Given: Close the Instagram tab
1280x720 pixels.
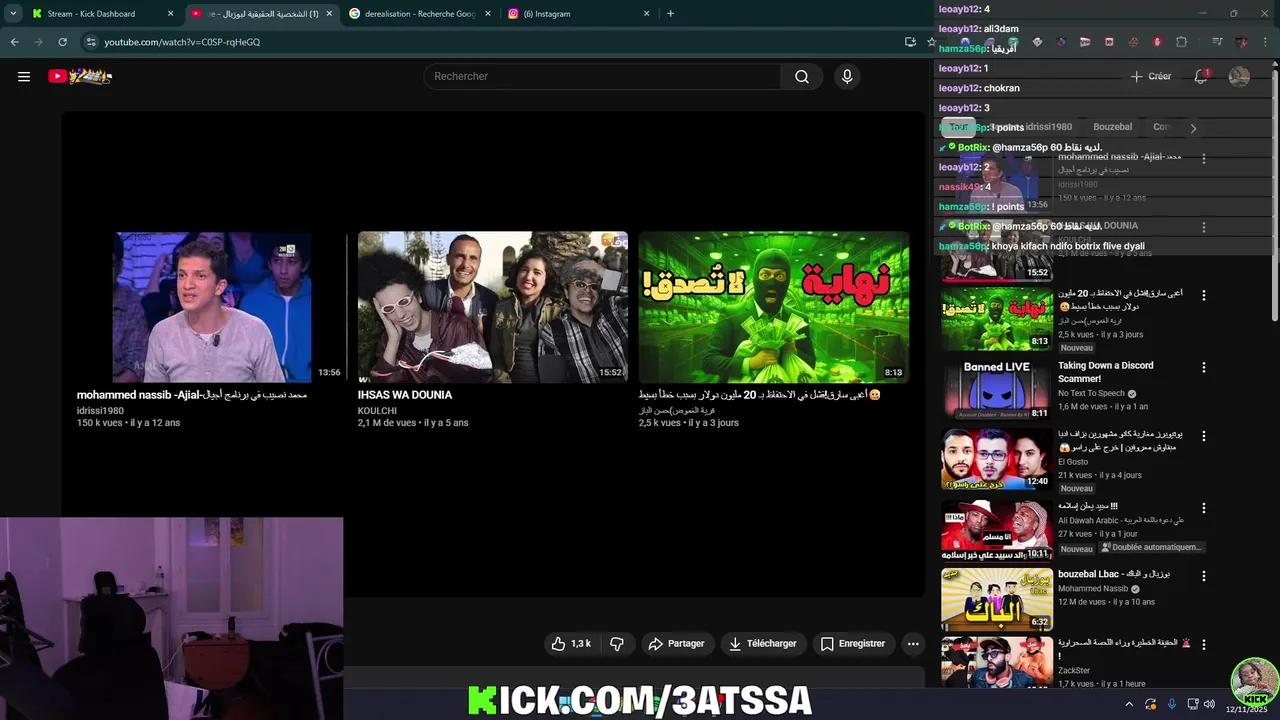Looking at the screenshot, I should coord(646,14).
